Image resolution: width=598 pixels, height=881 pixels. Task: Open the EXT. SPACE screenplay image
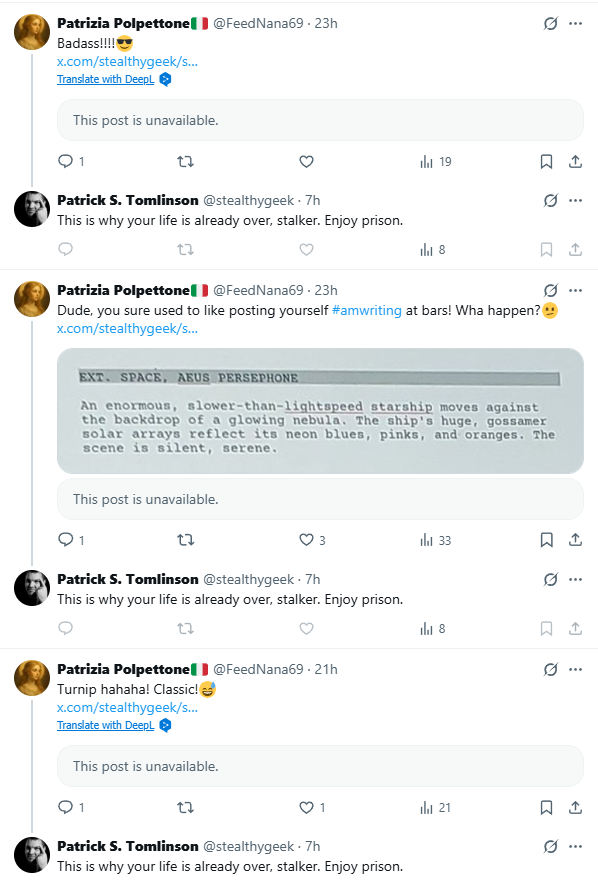(x=320, y=411)
